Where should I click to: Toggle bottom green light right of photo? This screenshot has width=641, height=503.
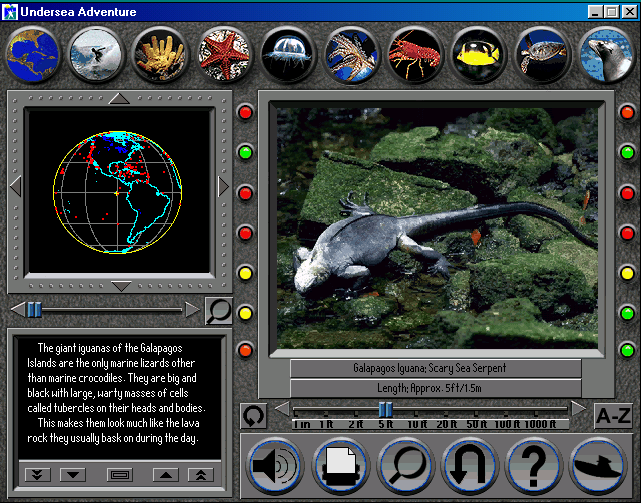point(627,351)
